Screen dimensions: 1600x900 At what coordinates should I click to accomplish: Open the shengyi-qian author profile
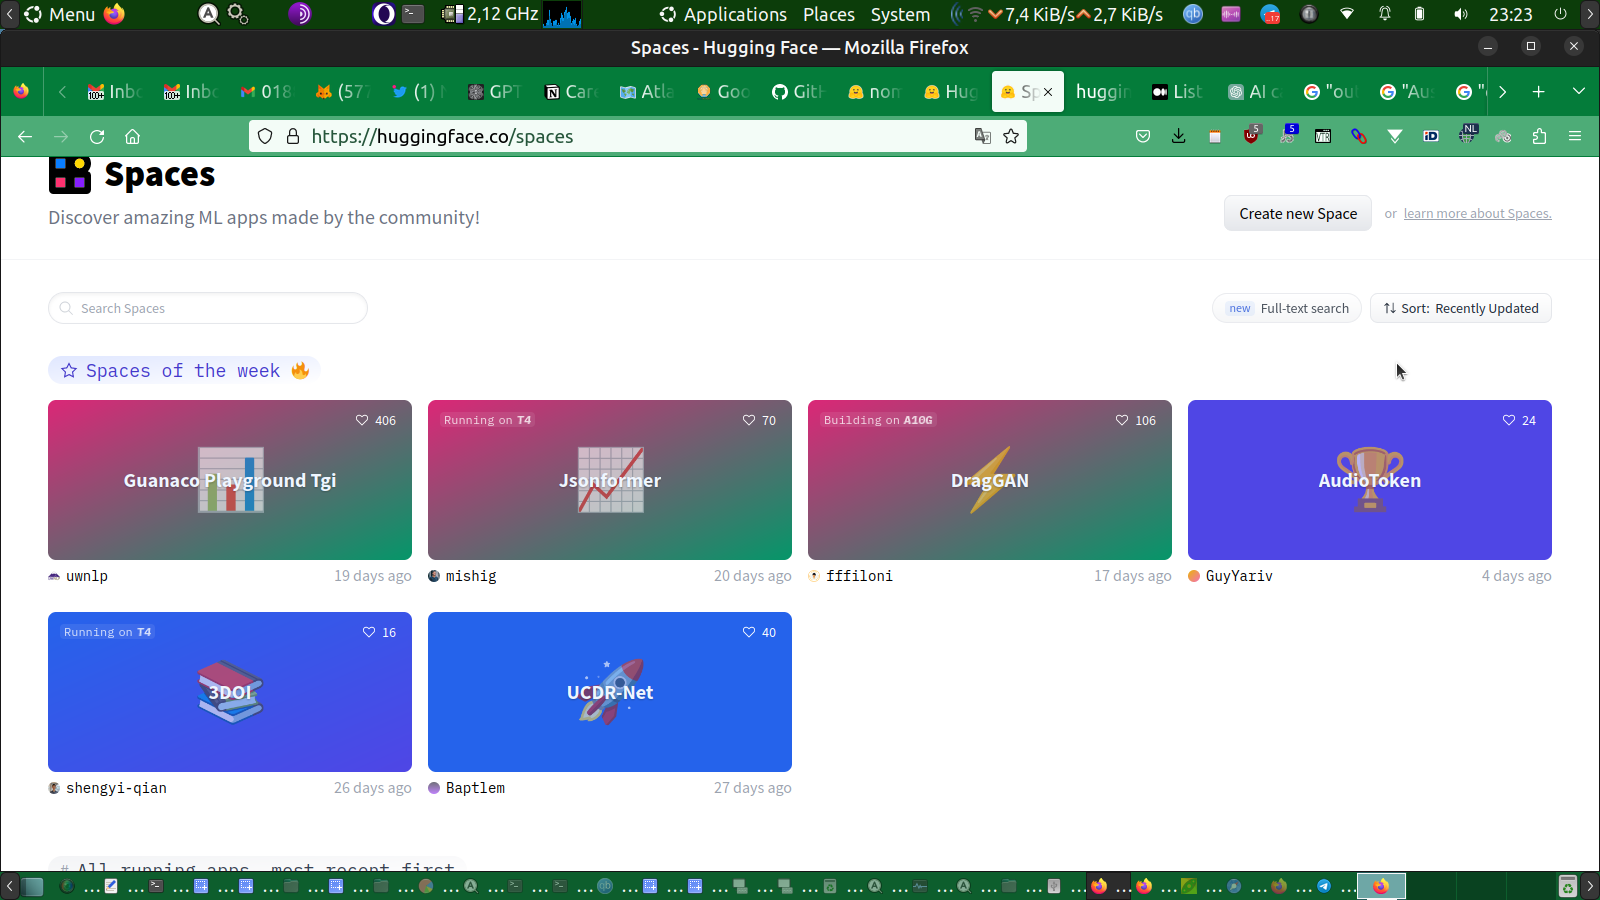(x=116, y=788)
